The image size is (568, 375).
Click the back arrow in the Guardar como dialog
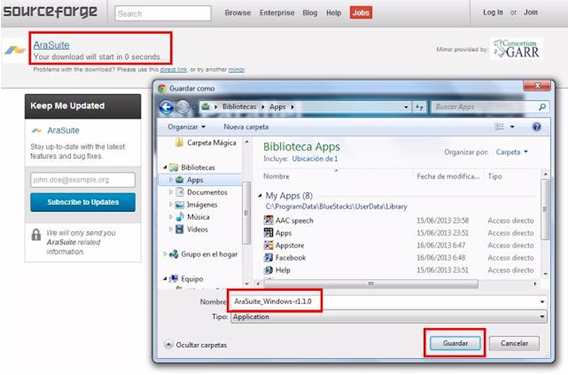click(x=166, y=107)
